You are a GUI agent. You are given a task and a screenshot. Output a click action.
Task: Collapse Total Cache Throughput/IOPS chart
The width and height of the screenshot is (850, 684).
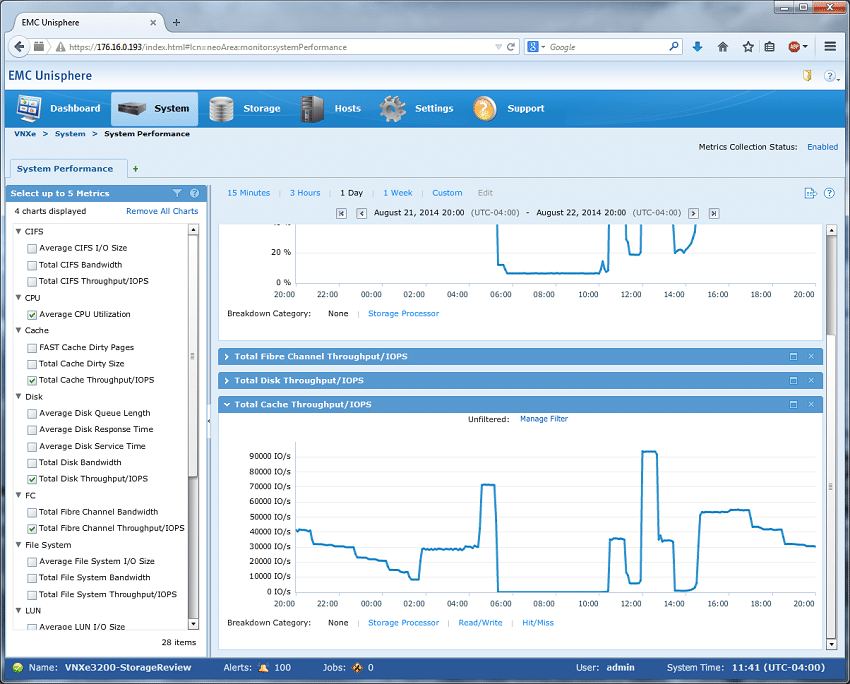227,404
